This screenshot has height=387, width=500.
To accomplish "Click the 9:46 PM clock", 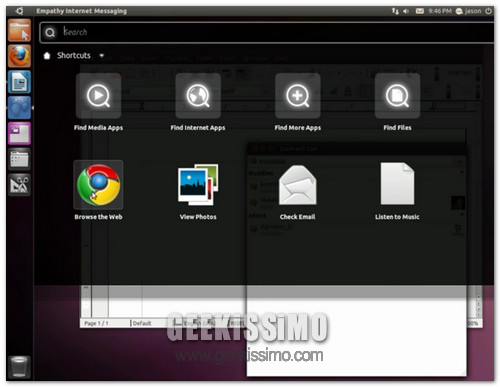I will pos(440,11).
